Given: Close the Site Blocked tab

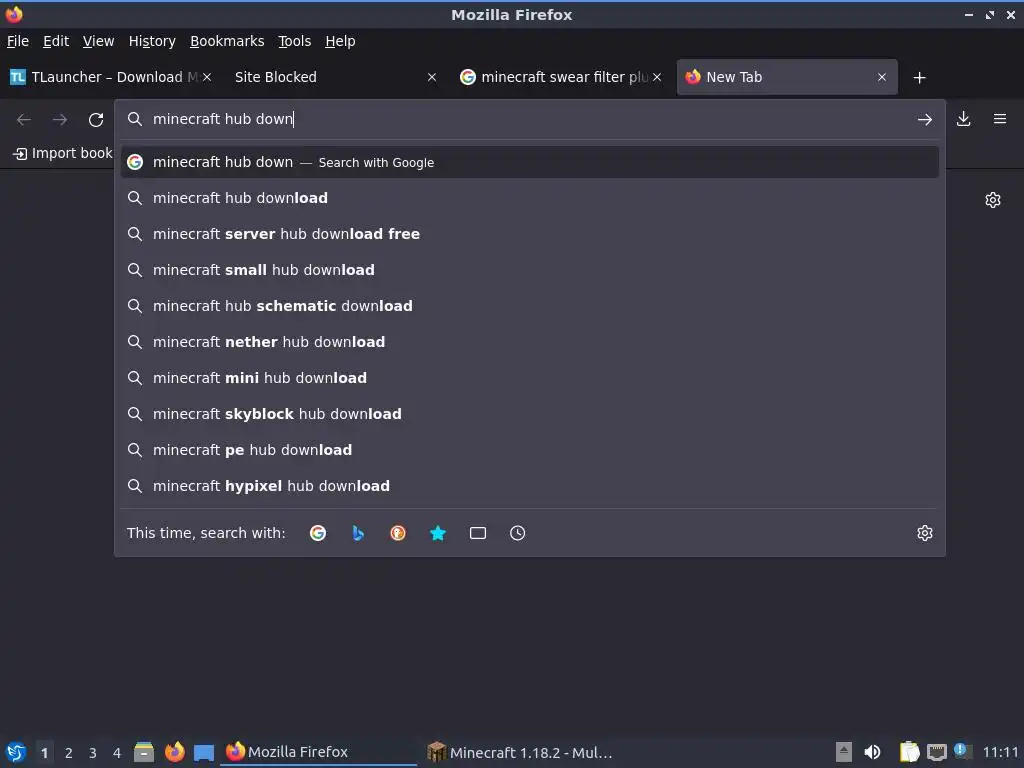Looking at the screenshot, I should 432,77.
